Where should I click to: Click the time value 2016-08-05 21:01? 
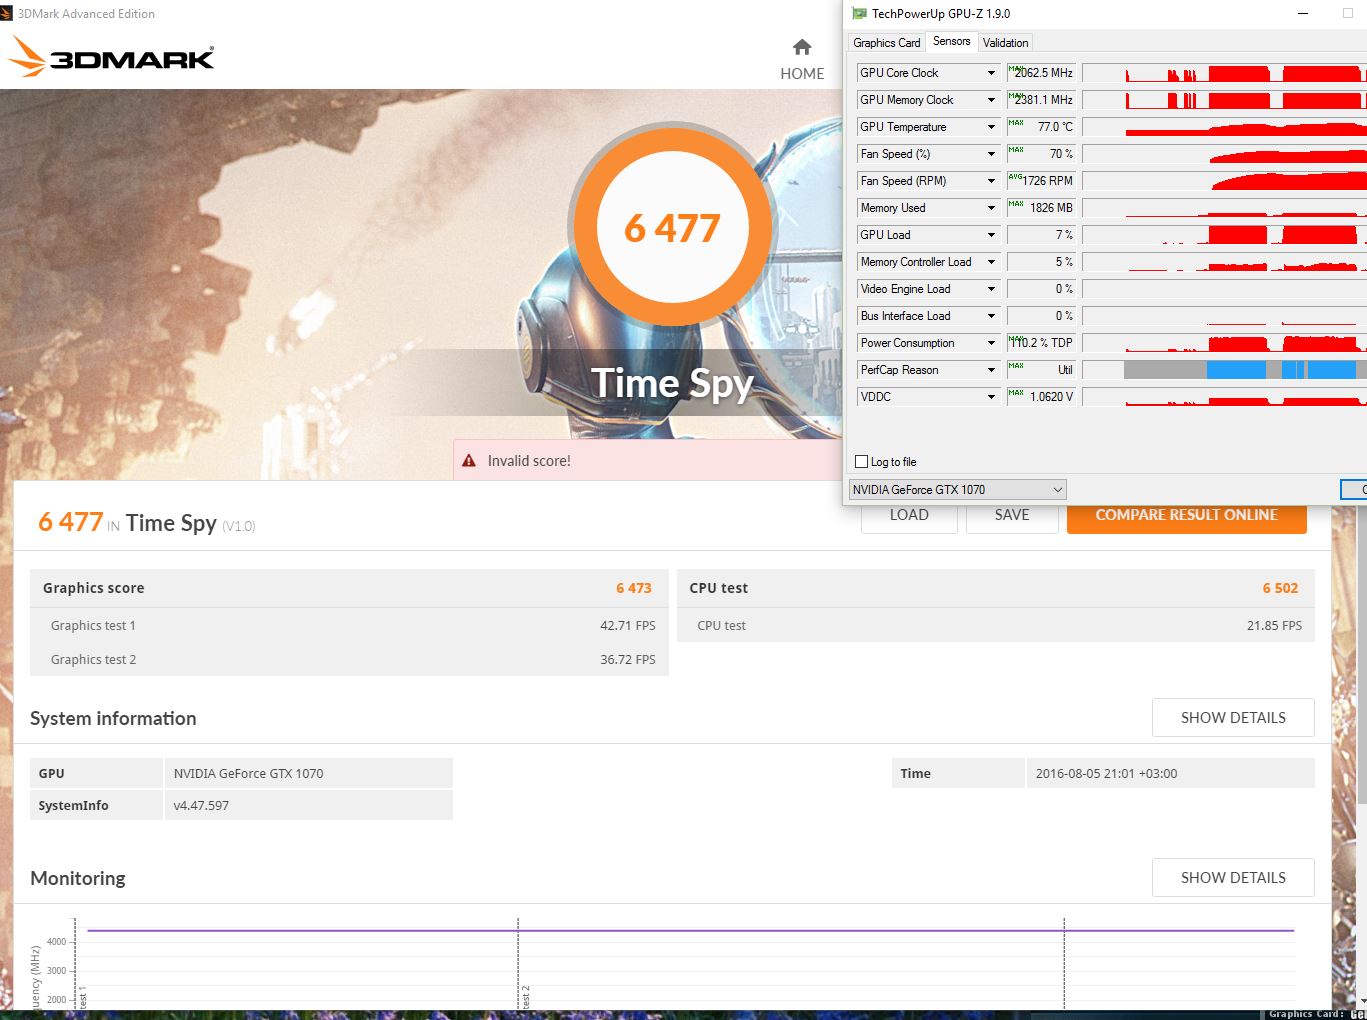[1107, 774]
